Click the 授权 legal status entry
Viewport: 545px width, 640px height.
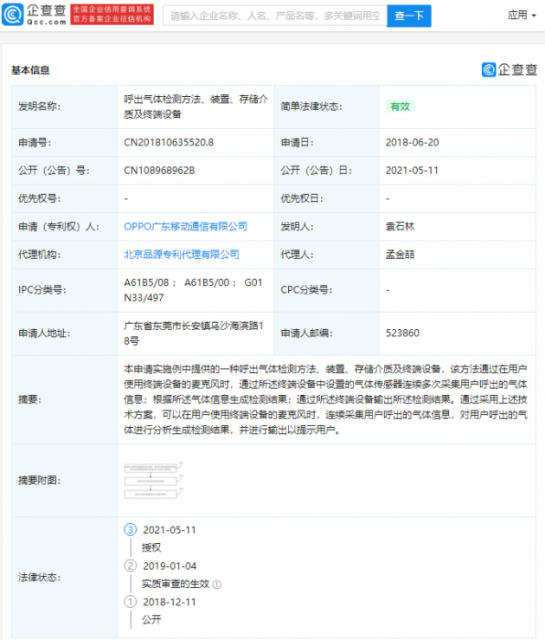point(151,548)
